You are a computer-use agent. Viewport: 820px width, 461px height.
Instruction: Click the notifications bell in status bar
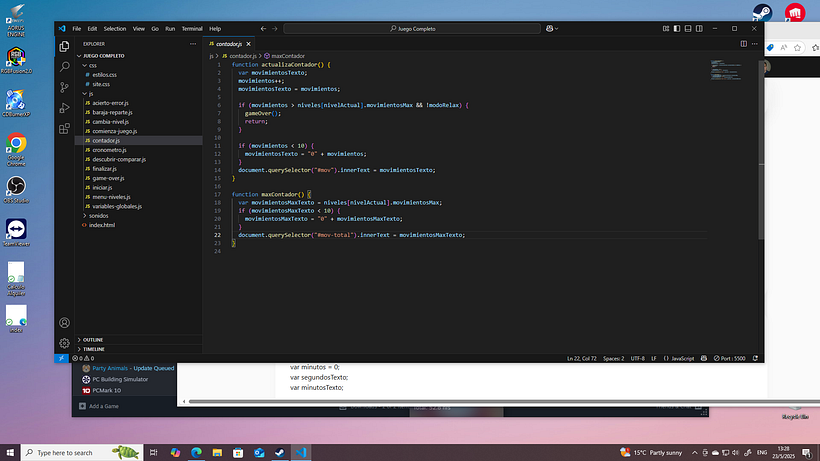click(755, 359)
